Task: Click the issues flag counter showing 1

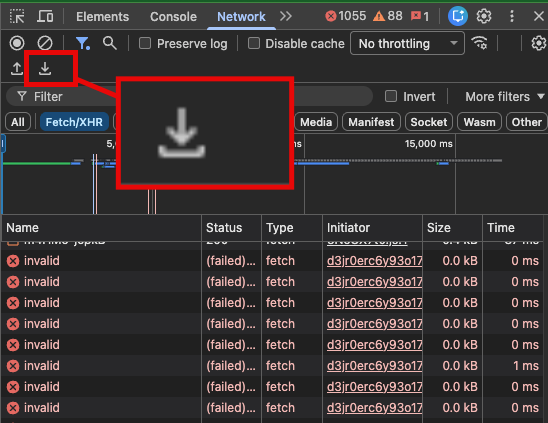Action: tap(420, 16)
